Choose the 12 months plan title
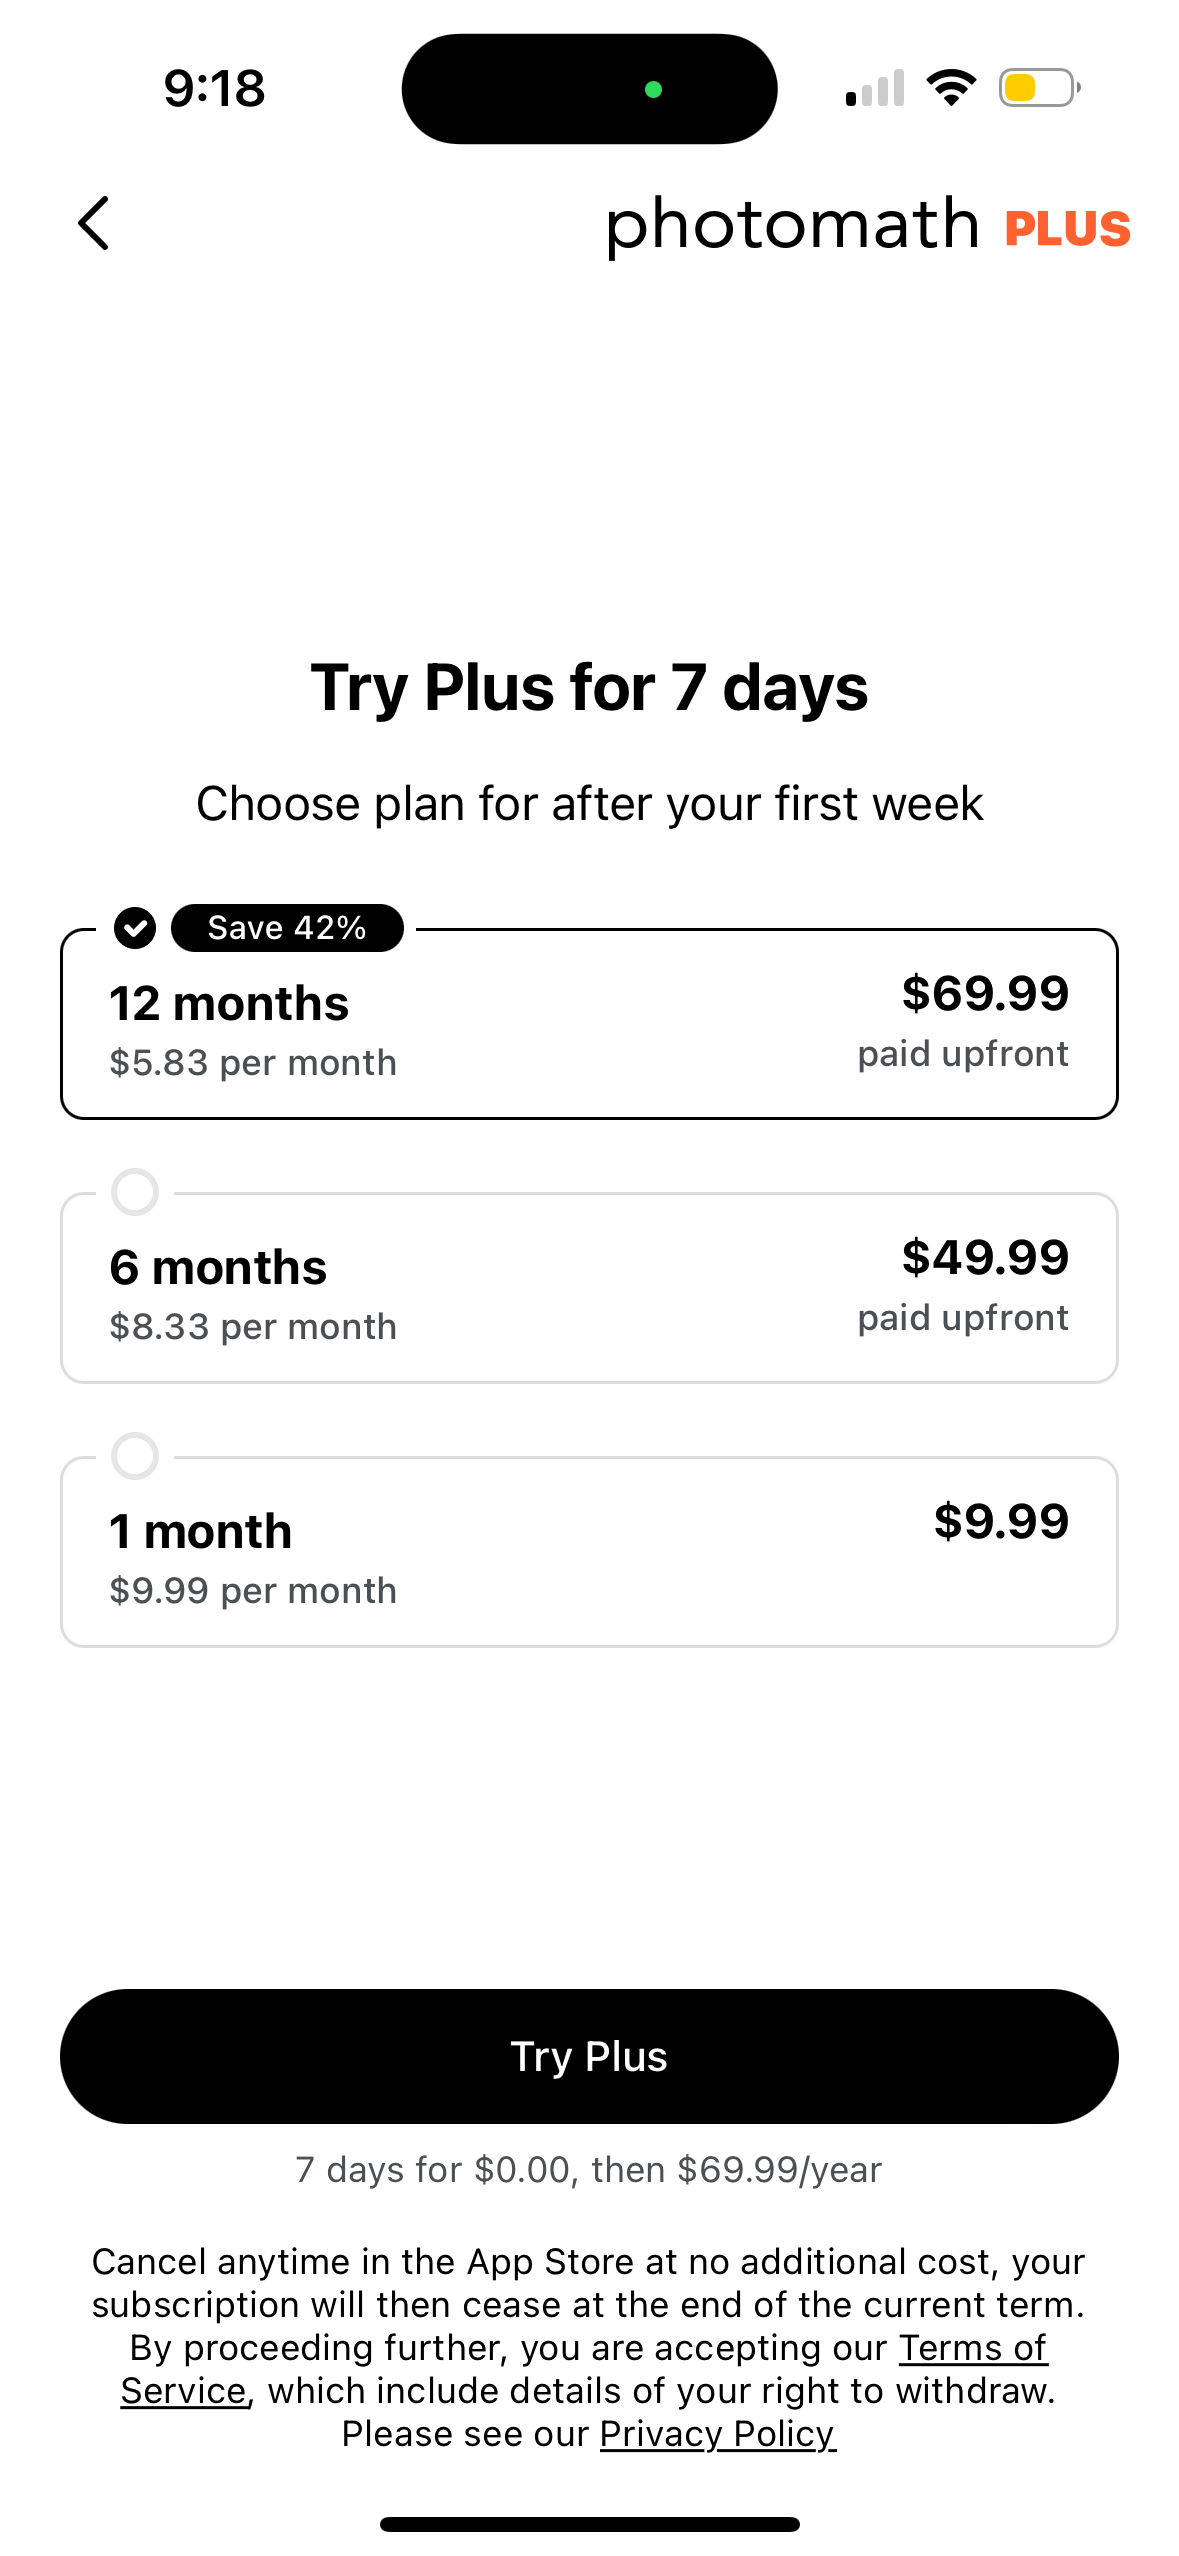Viewport: 1179px width, 2556px height. pos(229,1003)
